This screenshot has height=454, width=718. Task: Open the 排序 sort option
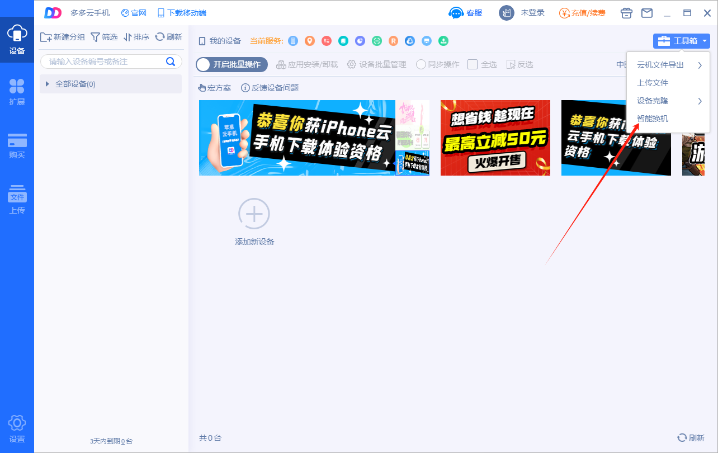click(136, 37)
